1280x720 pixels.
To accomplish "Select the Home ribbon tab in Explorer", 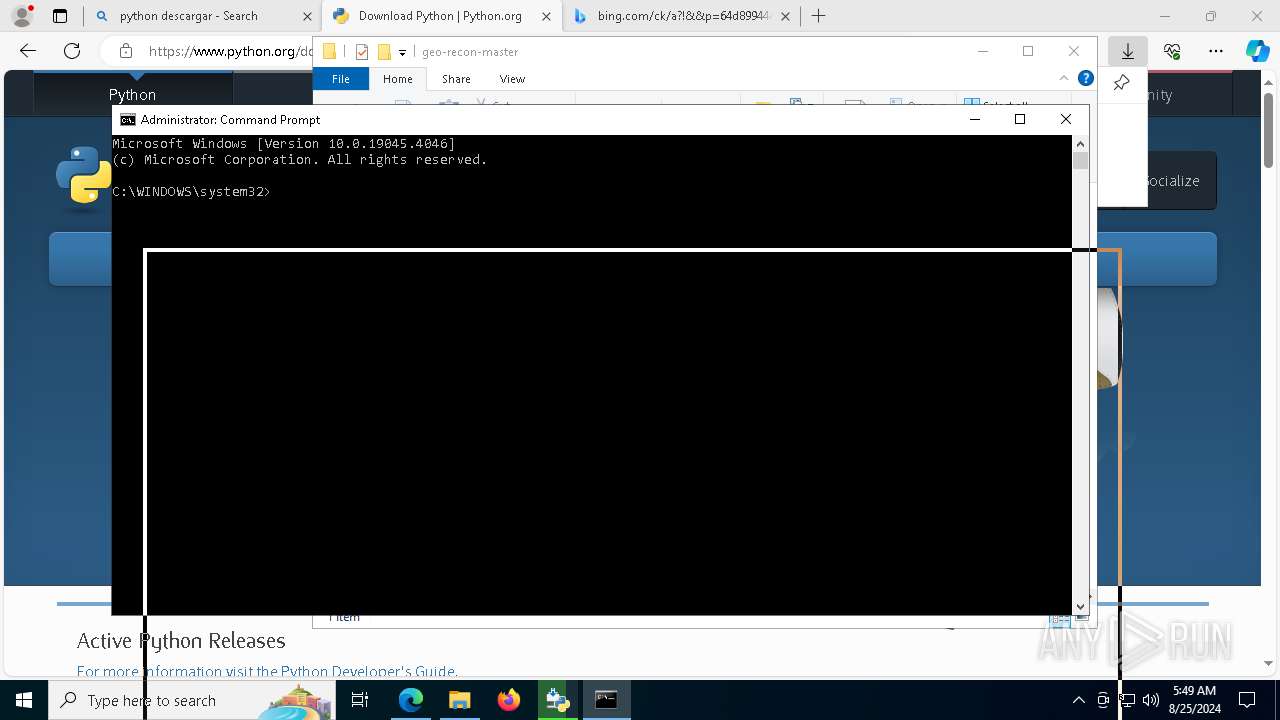I will 397,78.
